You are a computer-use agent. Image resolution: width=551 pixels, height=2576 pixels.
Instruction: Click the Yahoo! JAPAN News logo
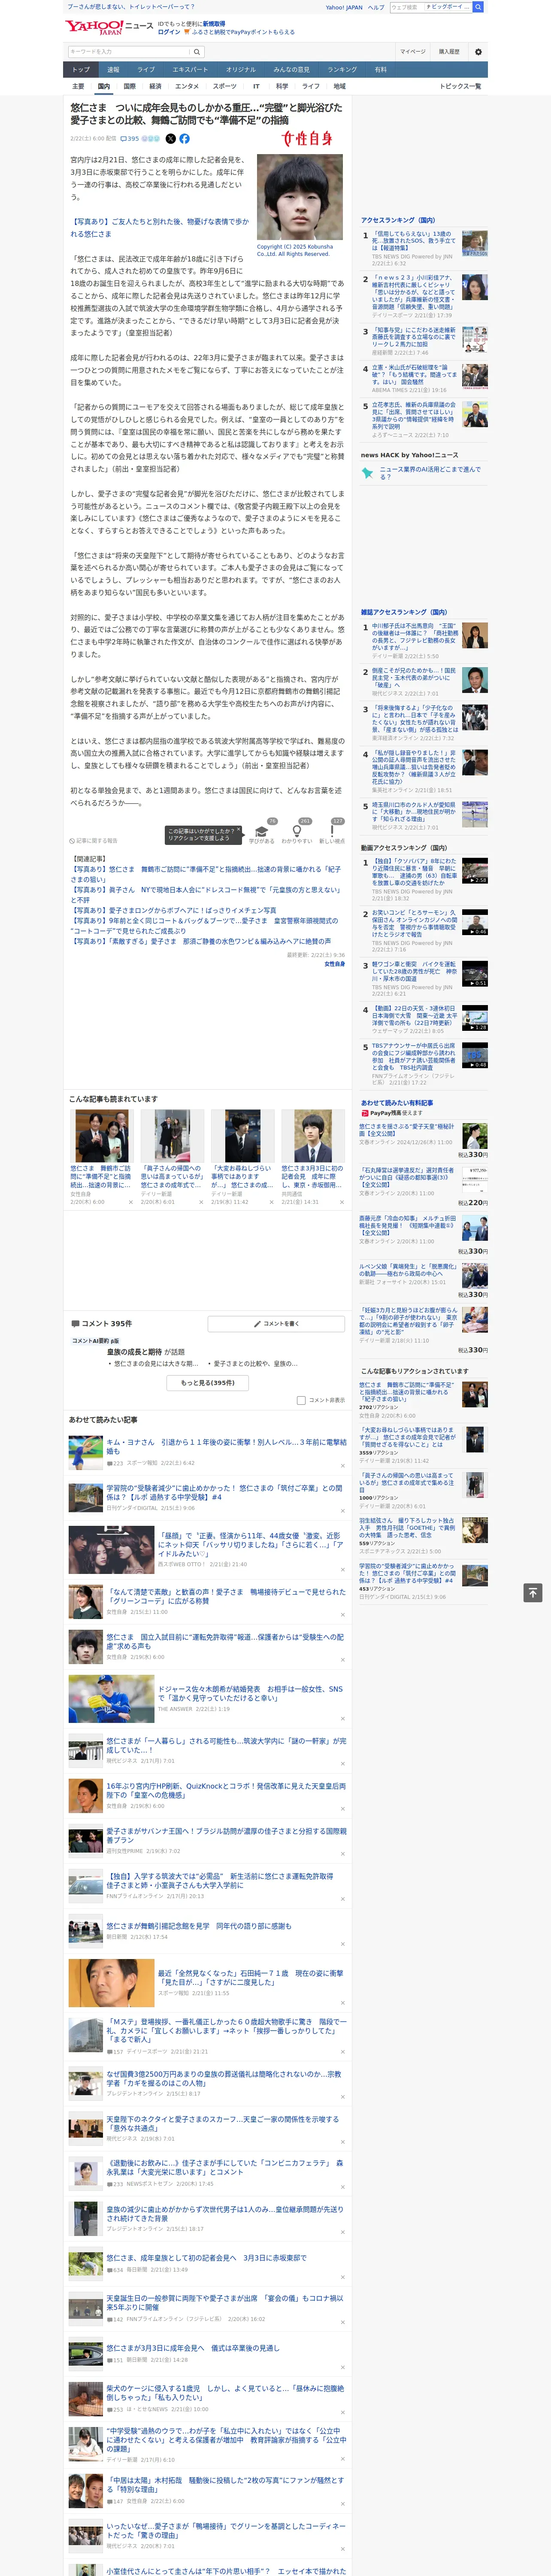pos(109,27)
